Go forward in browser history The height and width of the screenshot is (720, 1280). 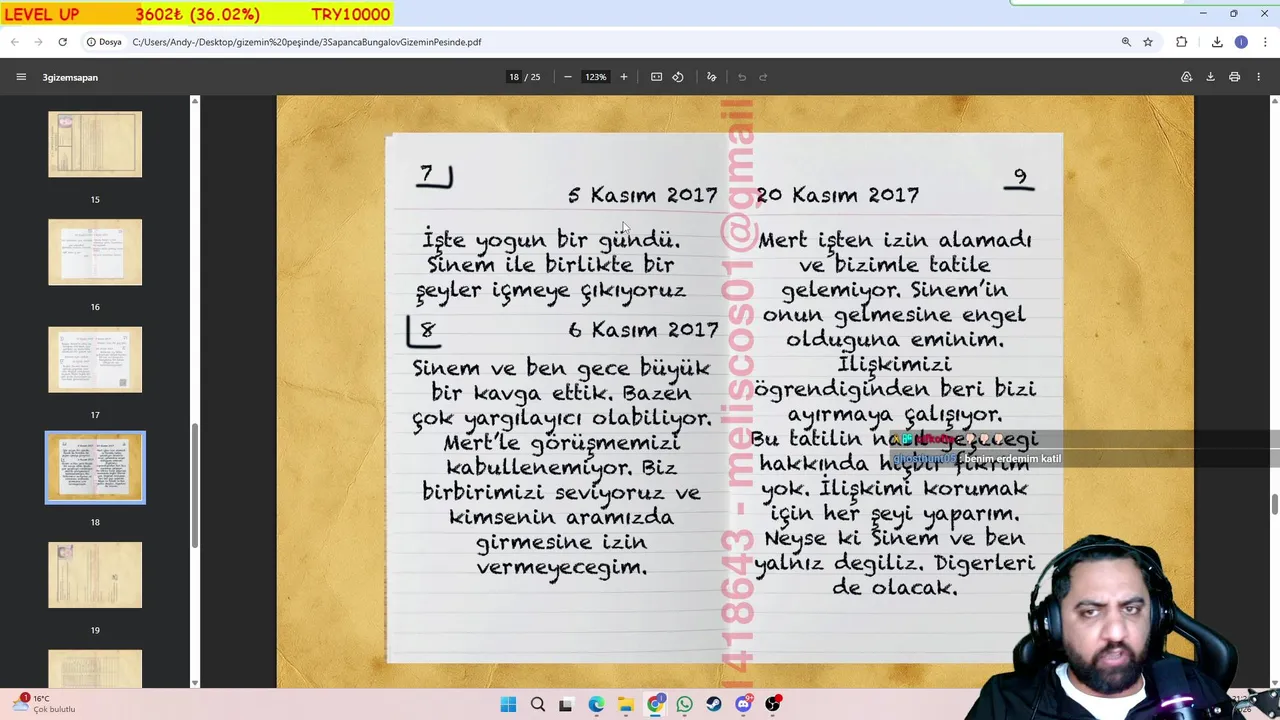point(38,42)
